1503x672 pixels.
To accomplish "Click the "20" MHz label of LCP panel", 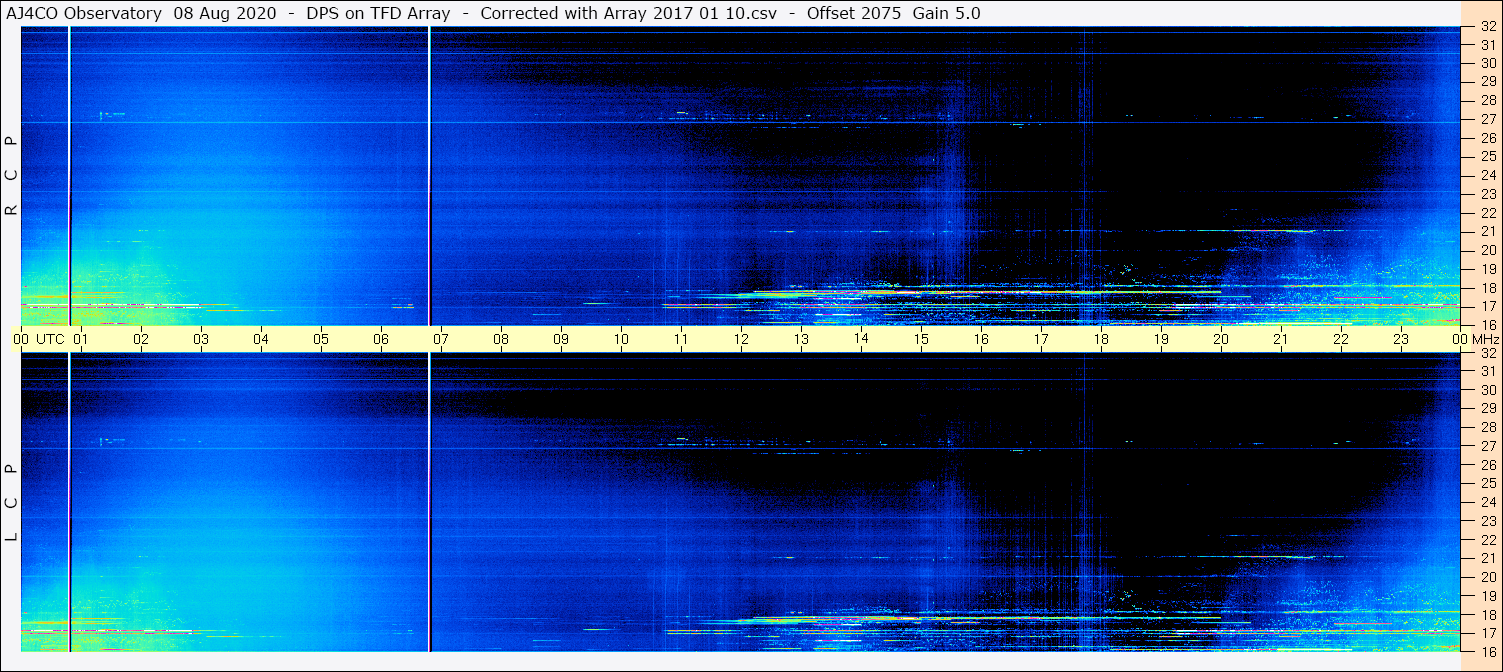I will [1488, 577].
